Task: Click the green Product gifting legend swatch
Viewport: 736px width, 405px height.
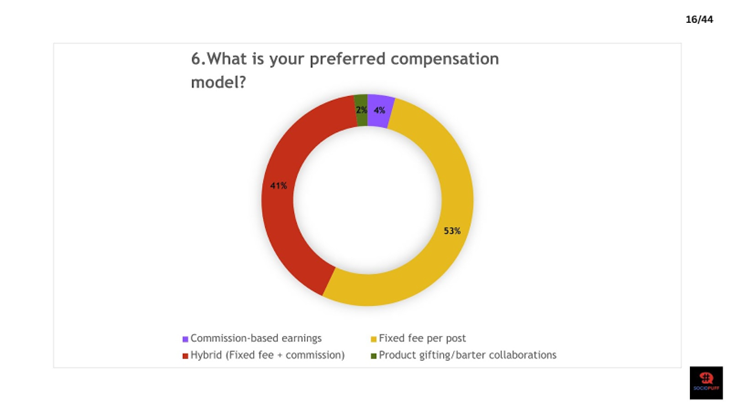Action: [374, 356]
